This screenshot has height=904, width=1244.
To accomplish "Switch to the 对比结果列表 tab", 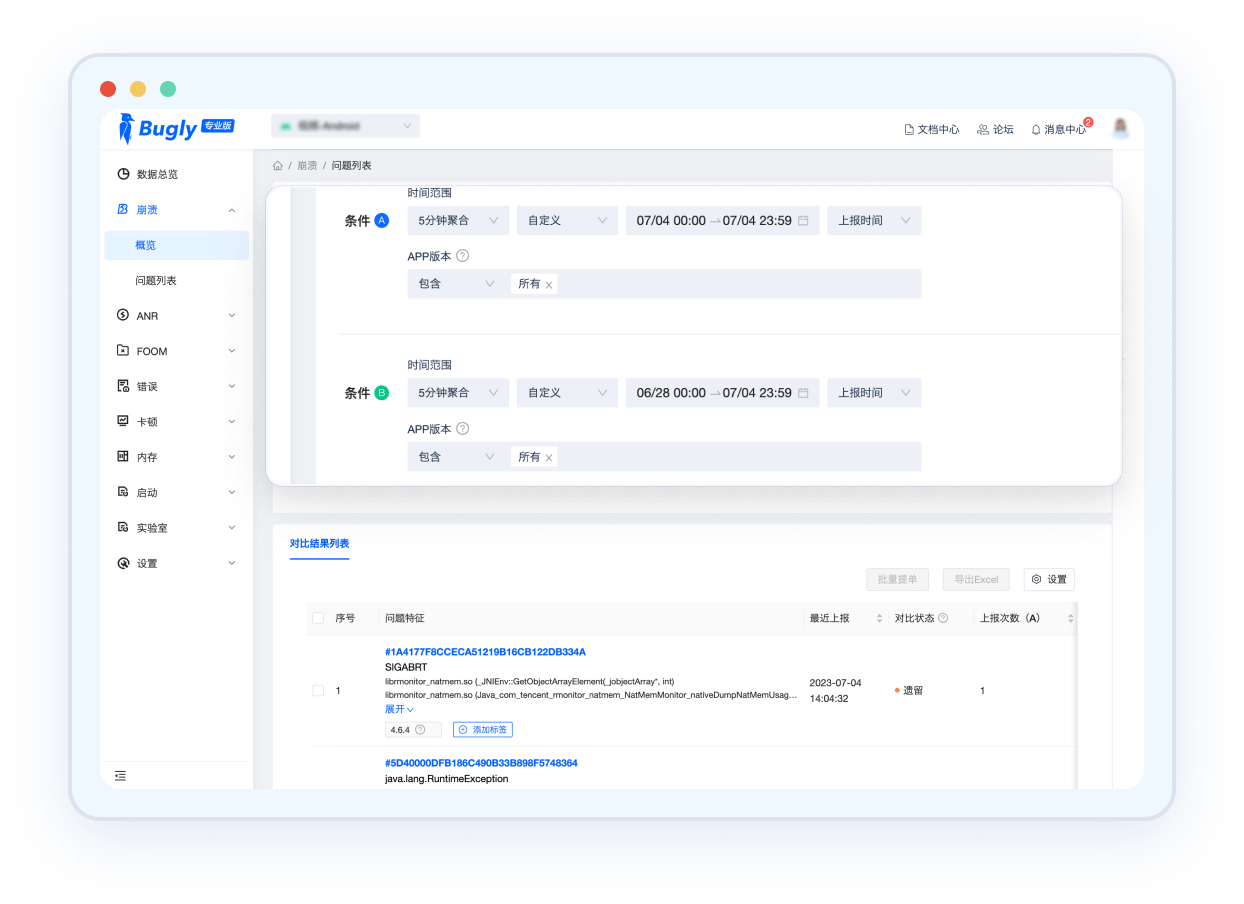I will 319,544.
